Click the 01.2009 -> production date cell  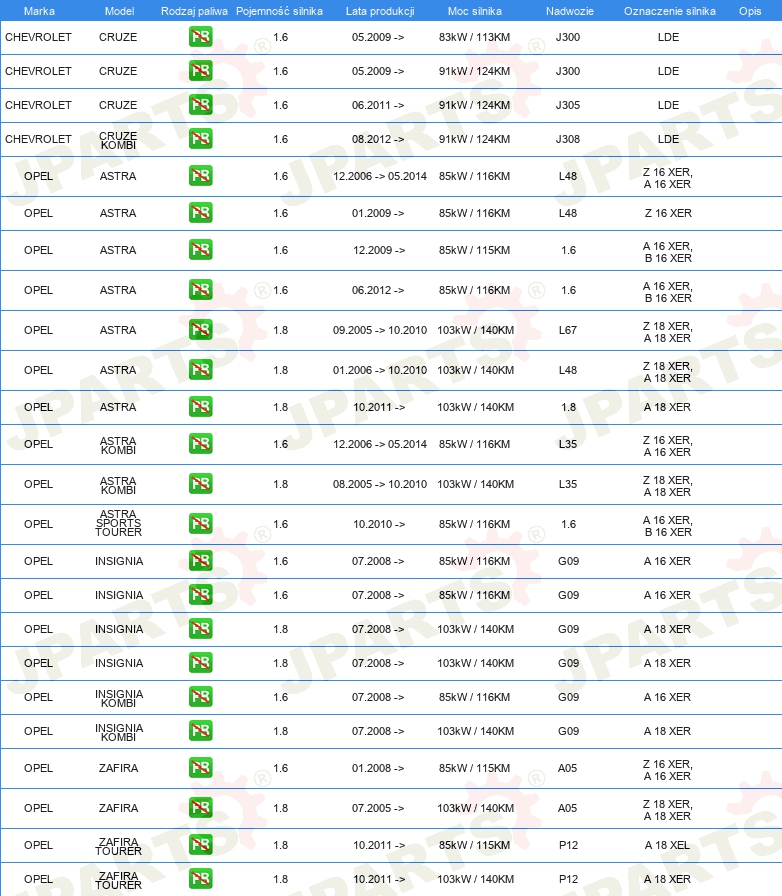[x=378, y=213]
